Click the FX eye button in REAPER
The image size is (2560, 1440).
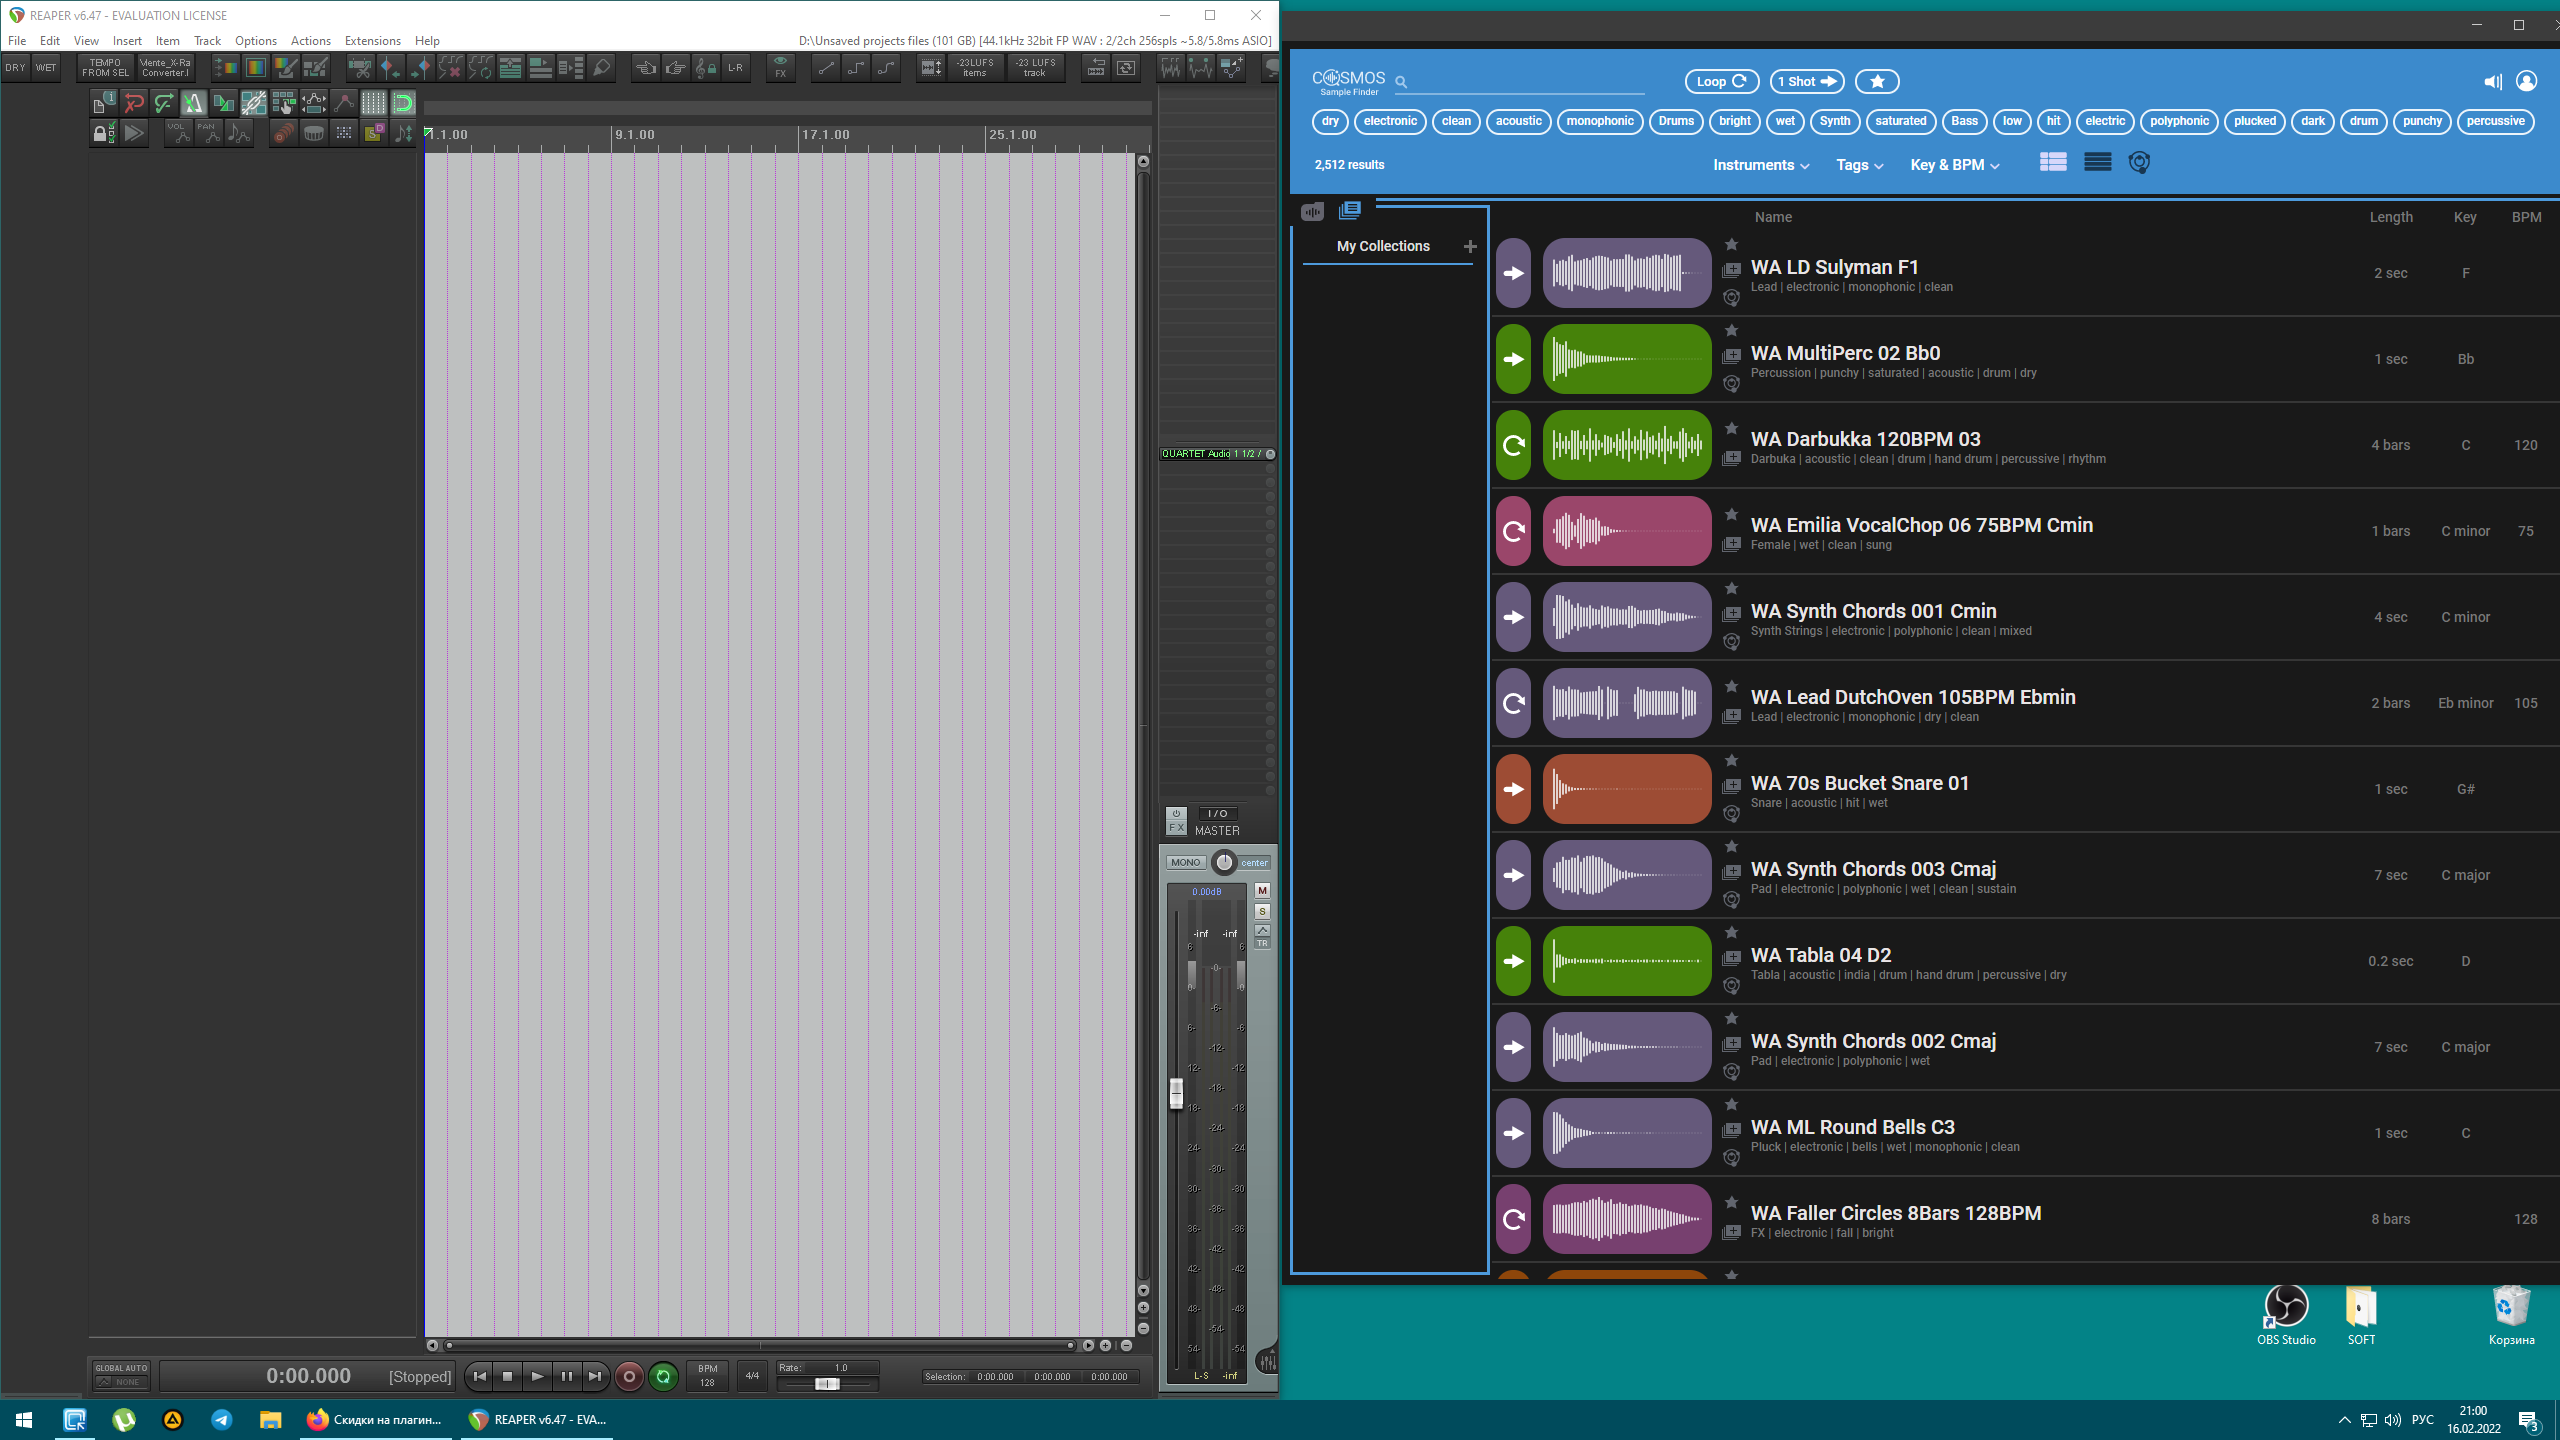pos(780,67)
